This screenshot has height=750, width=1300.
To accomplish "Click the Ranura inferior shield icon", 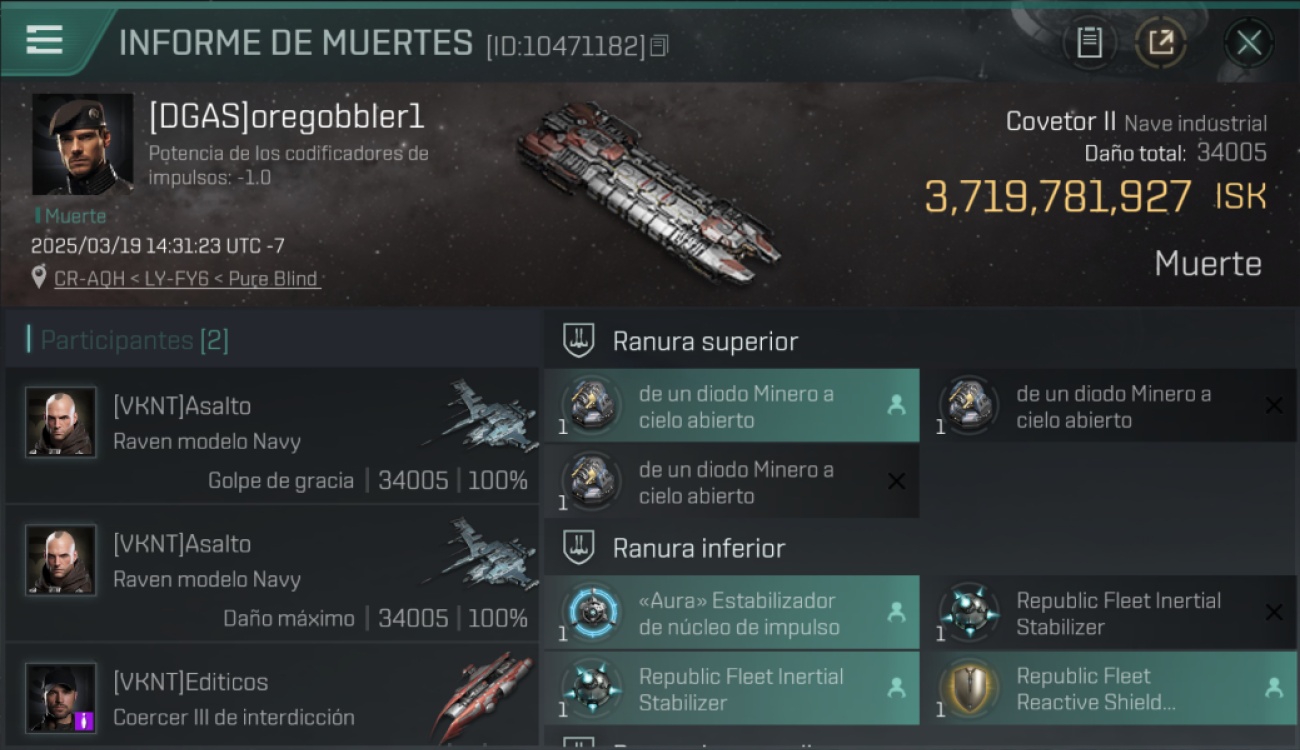I will (578, 547).
